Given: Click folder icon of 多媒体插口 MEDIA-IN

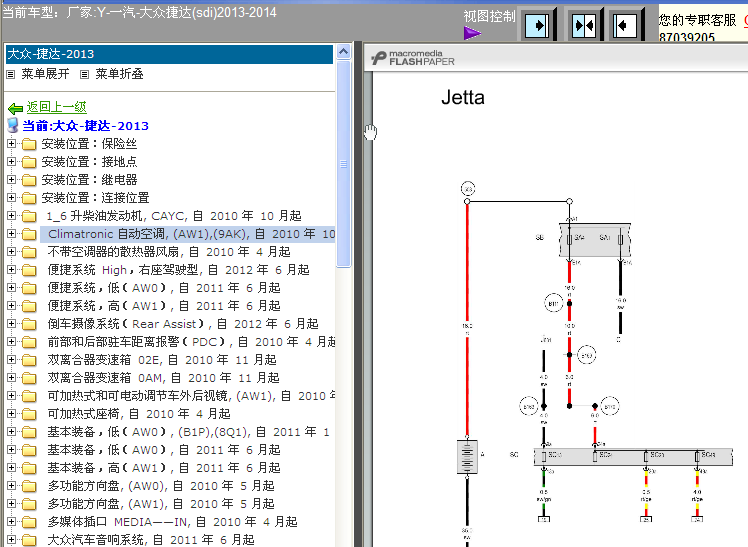Looking at the screenshot, I should pos(29,522).
